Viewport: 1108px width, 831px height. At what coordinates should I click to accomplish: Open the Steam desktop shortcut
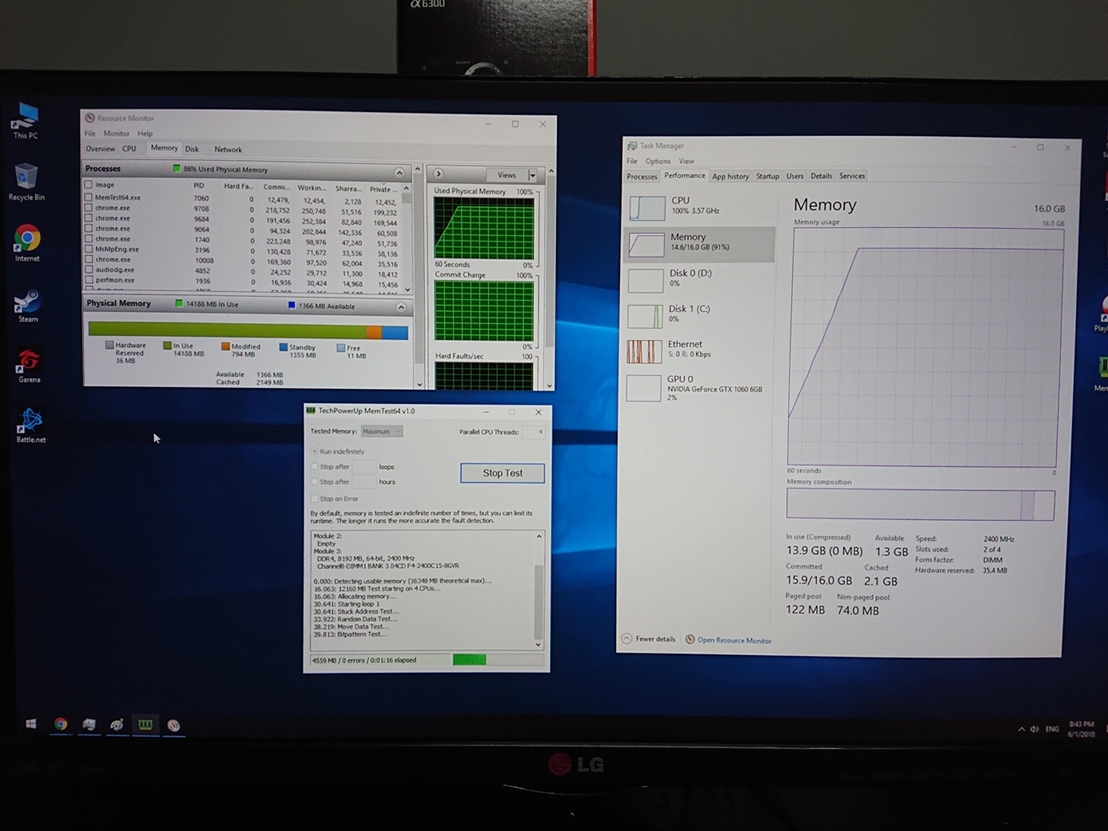click(28, 305)
